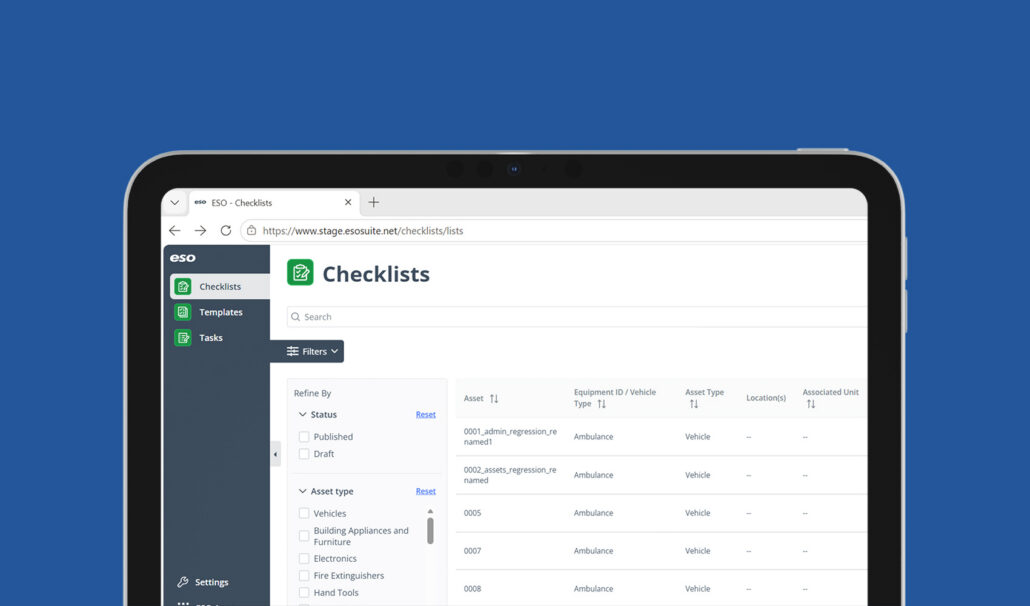1030x606 pixels.
Task: Open the Checklists sidebar icon
Action: (x=183, y=286)
